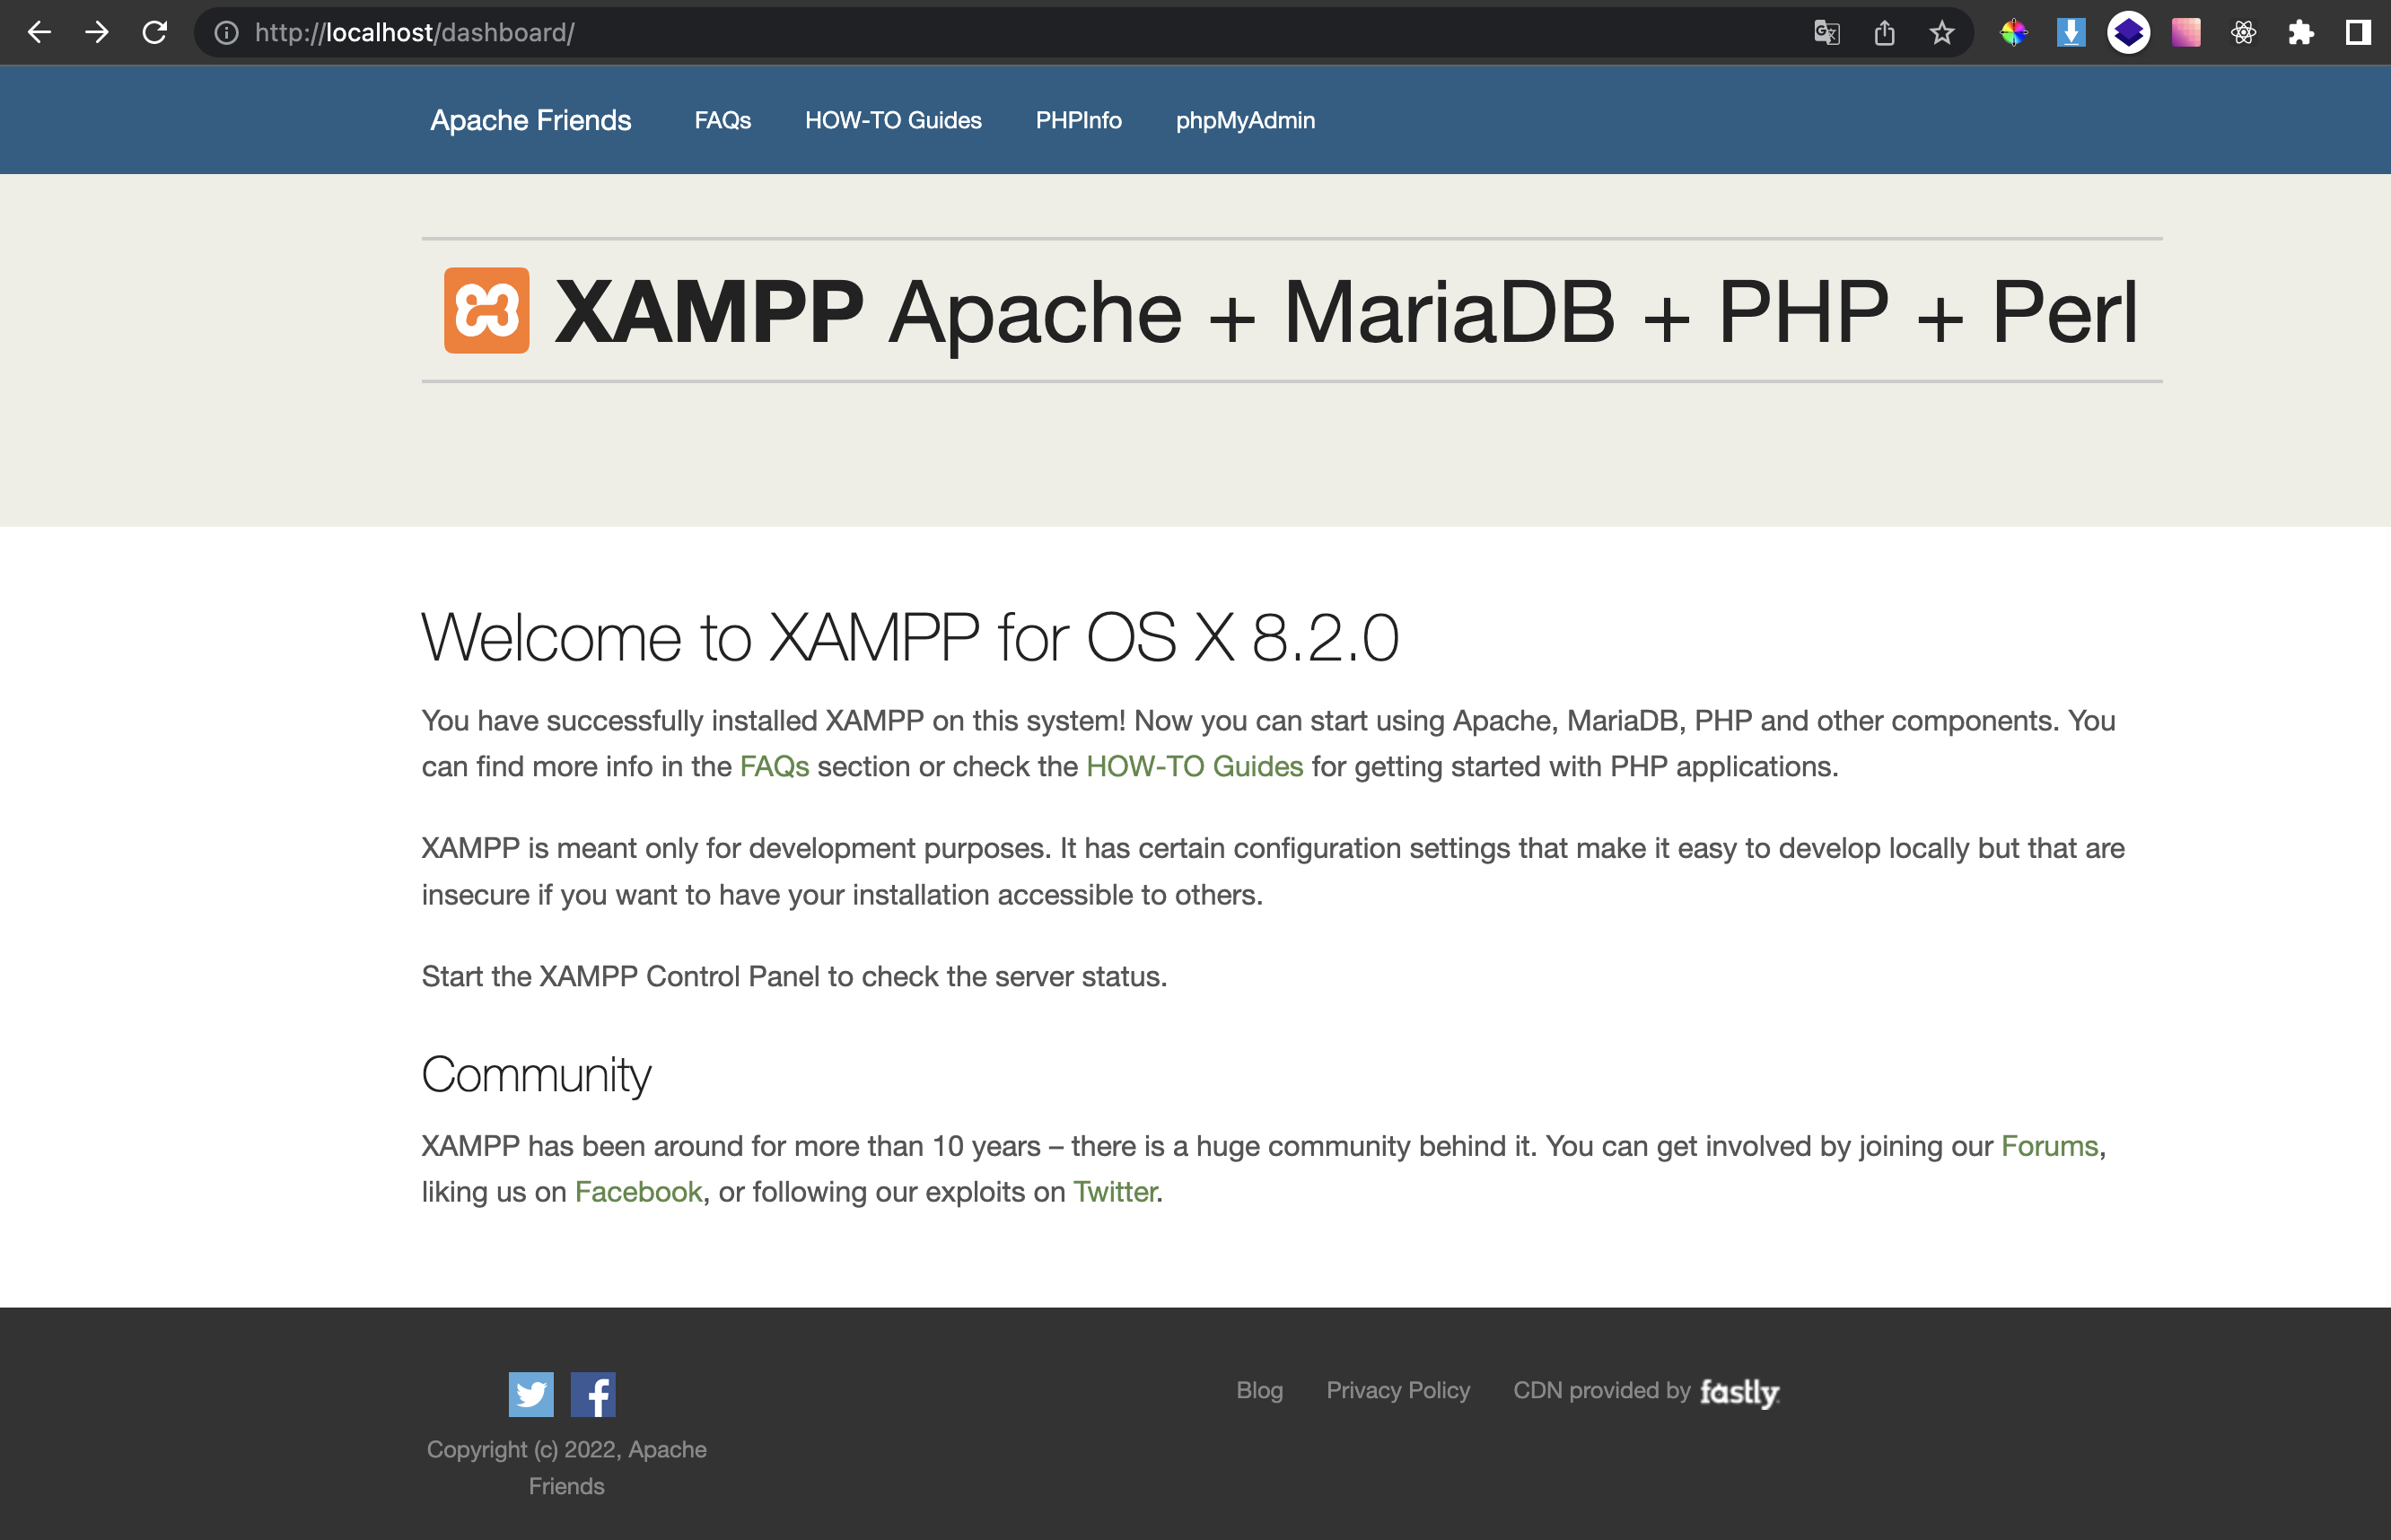This screenshot has width=2391, height=1540.
Task: Click the 'CDN provided by' footer text
Action: pyautogui.click(x=1601, y=1390)
